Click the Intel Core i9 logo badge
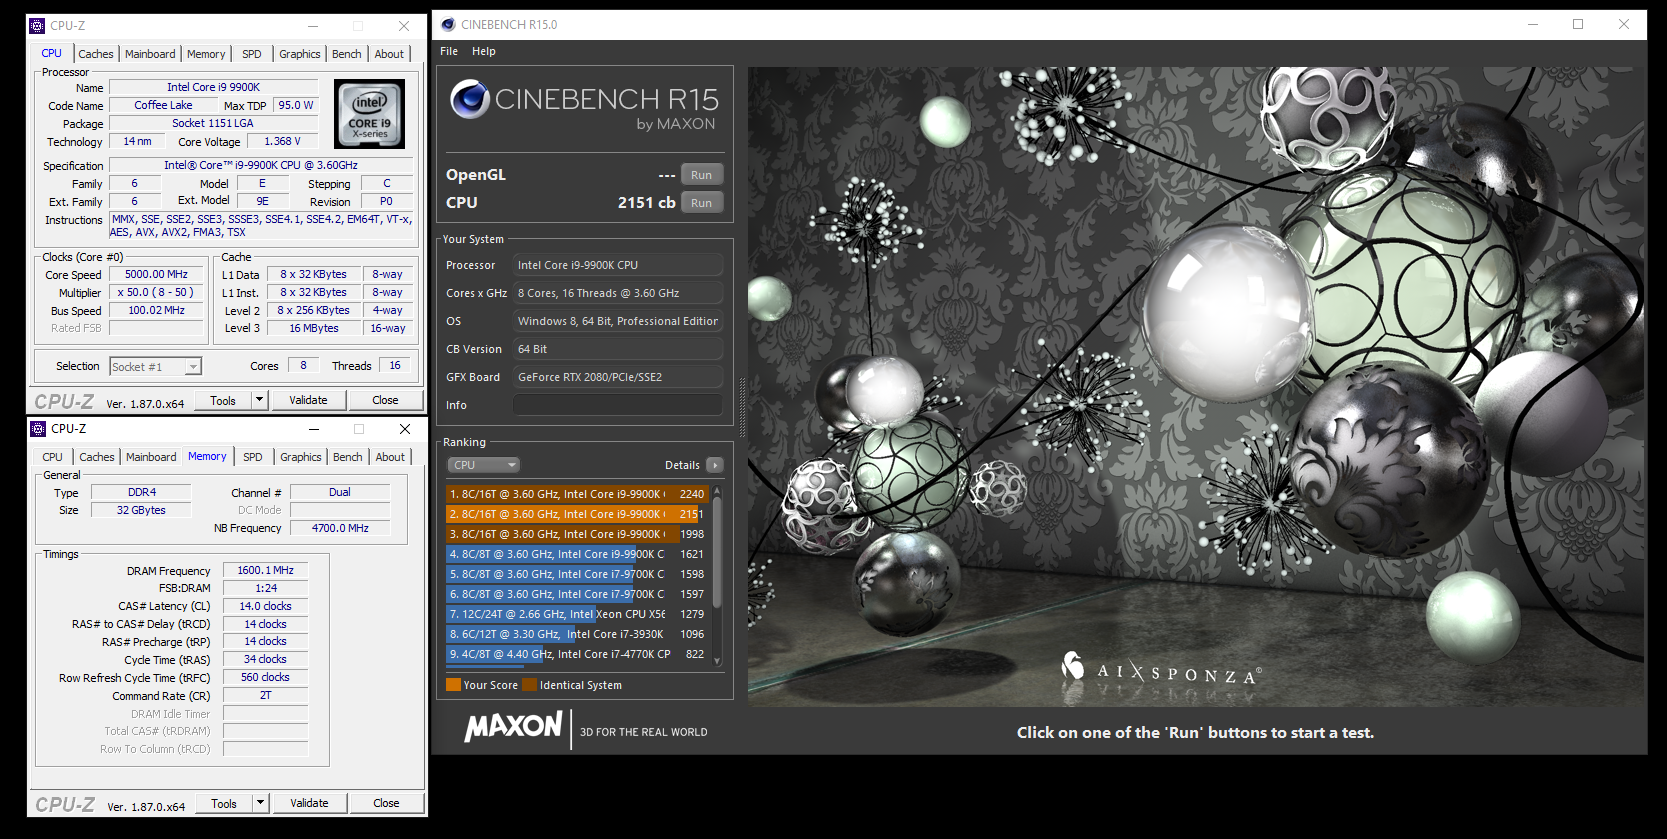The width and height of the screenshot is (1667, 839). (369, 114)
